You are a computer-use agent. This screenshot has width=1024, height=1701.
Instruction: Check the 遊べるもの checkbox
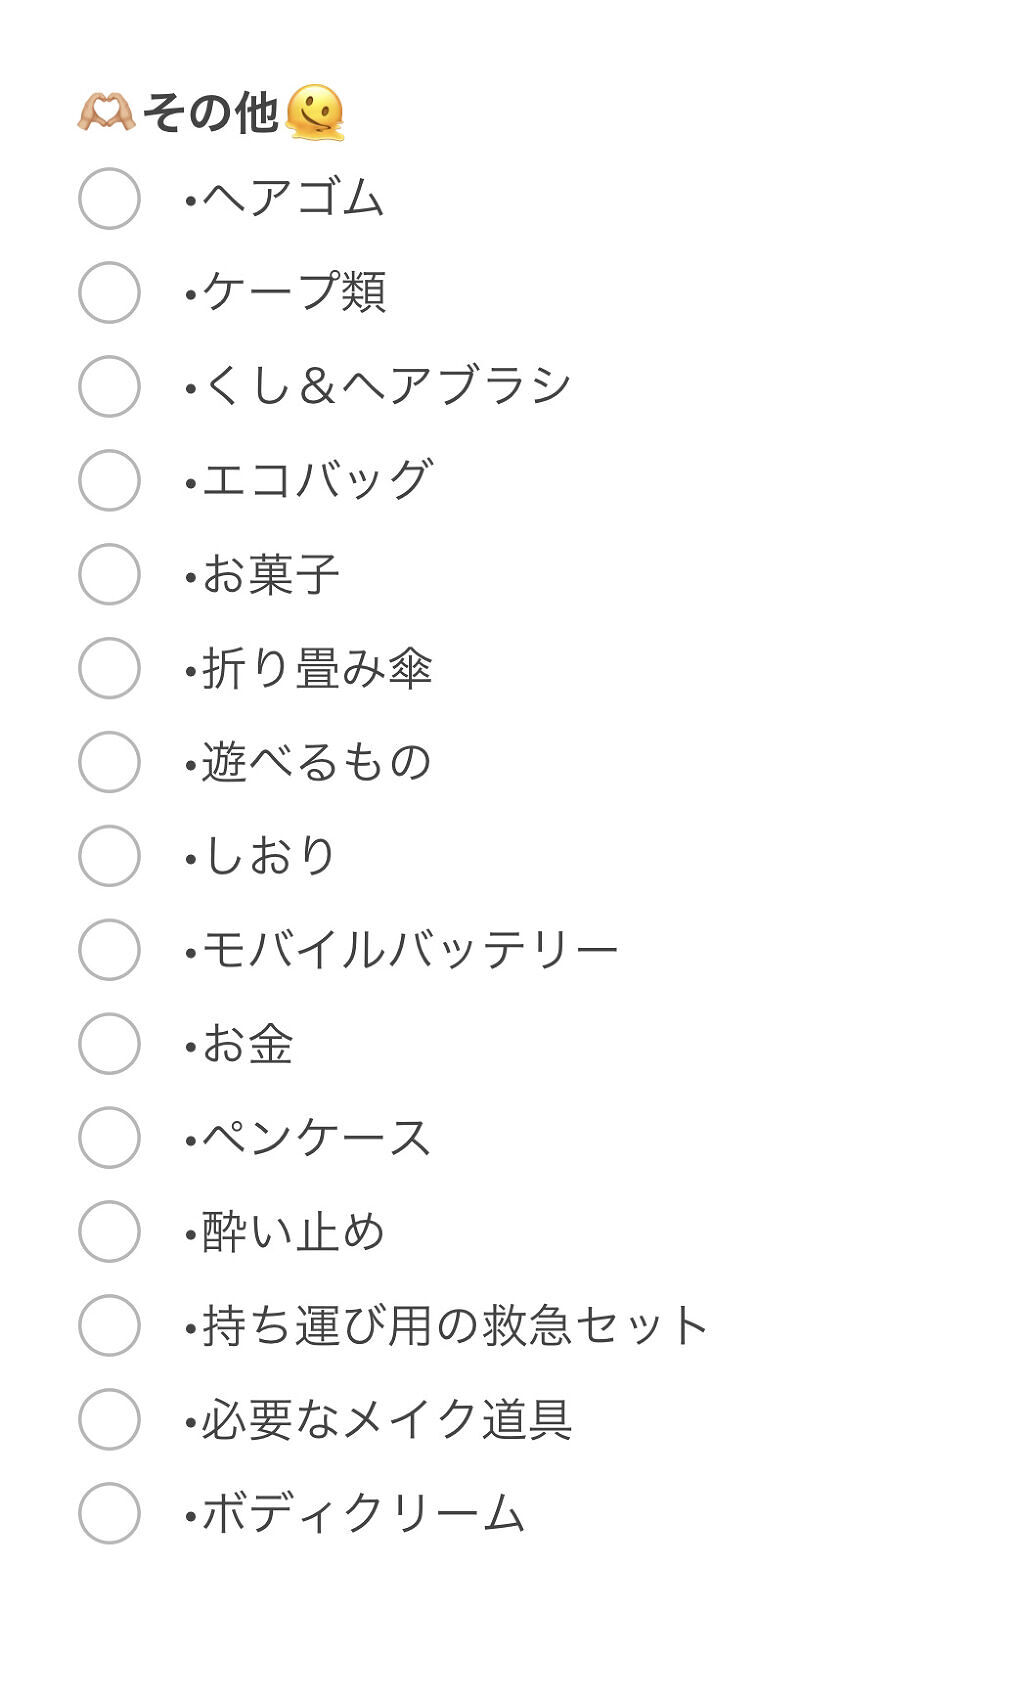109,762
